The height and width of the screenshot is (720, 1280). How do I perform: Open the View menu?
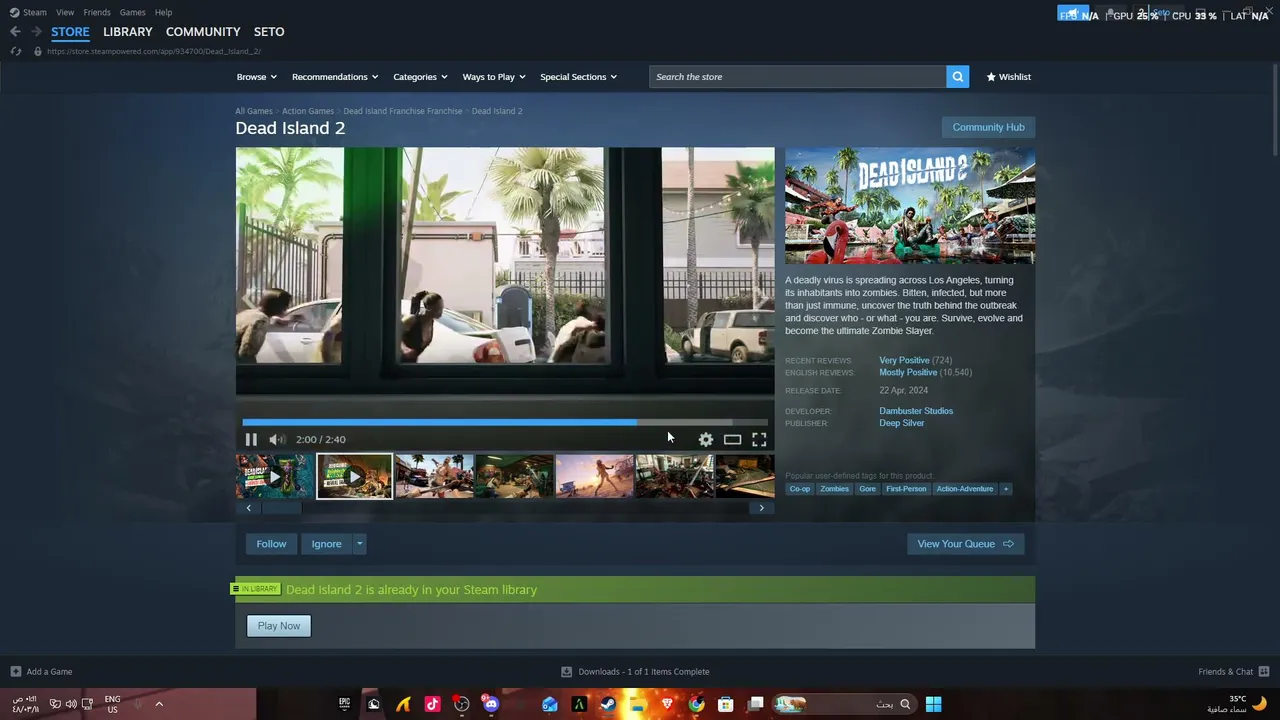pos(65,12)
